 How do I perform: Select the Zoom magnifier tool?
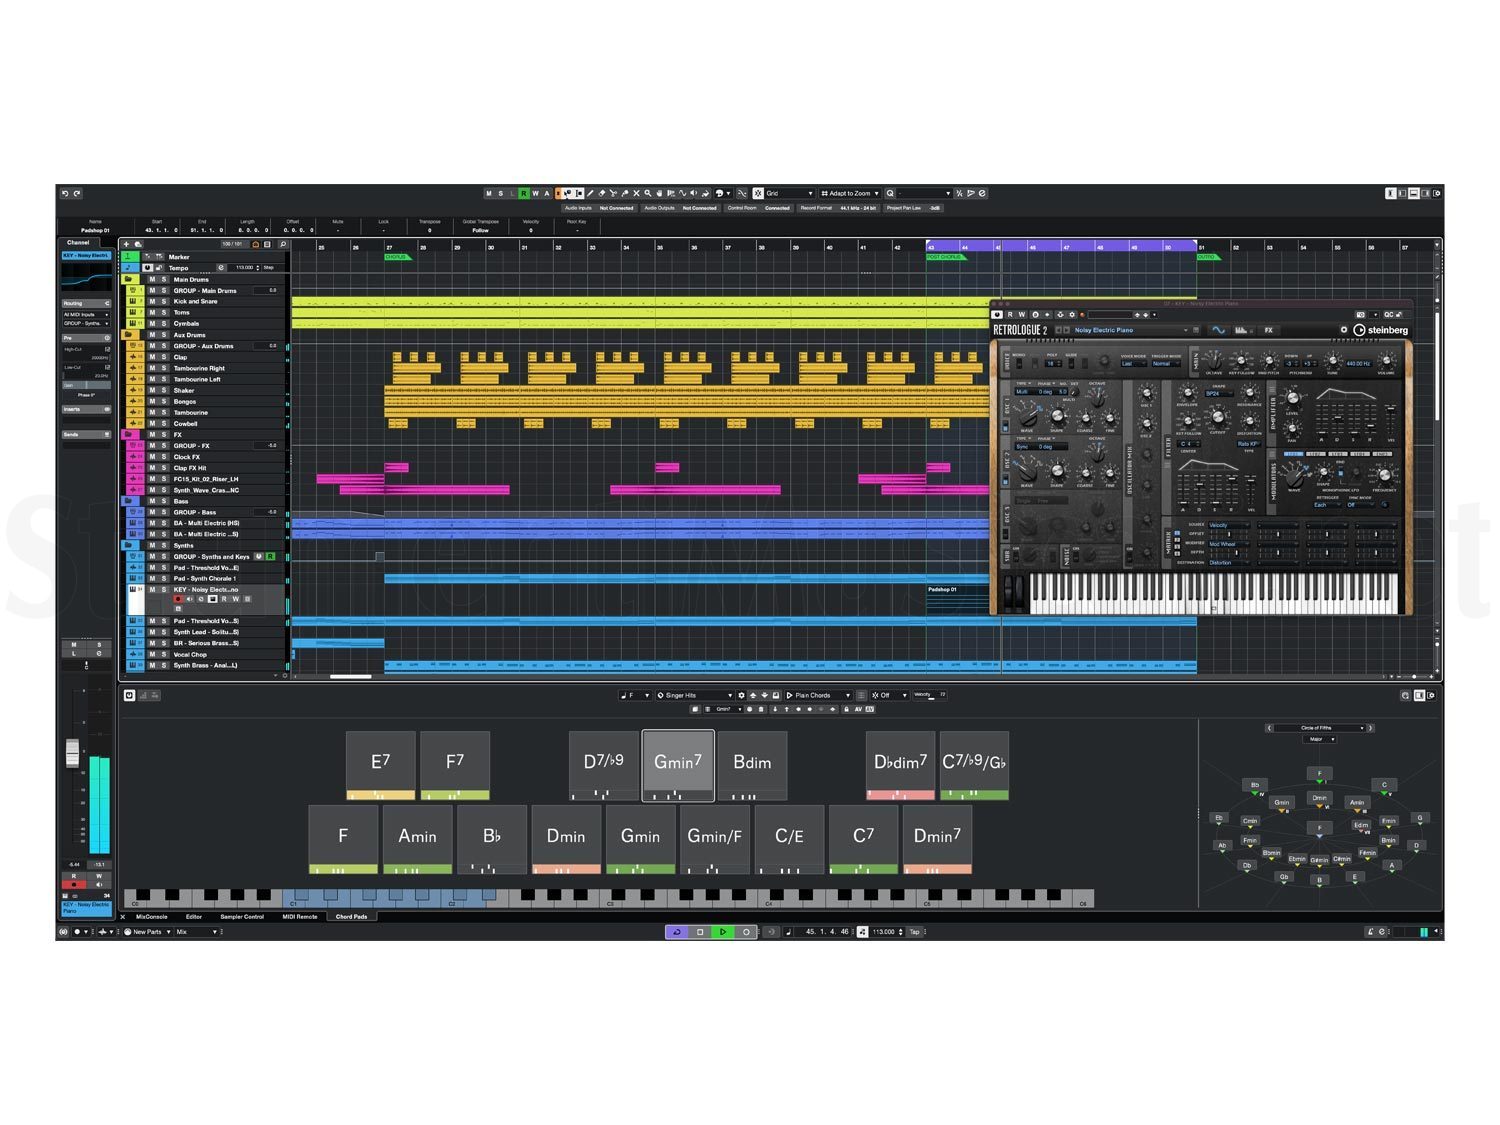click(648, 193)
